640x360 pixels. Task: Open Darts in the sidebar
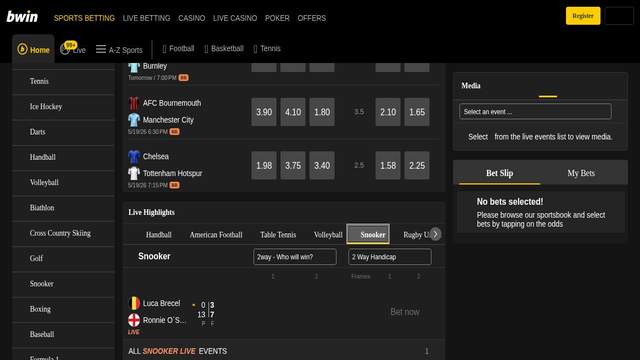(x=64, y=132)
